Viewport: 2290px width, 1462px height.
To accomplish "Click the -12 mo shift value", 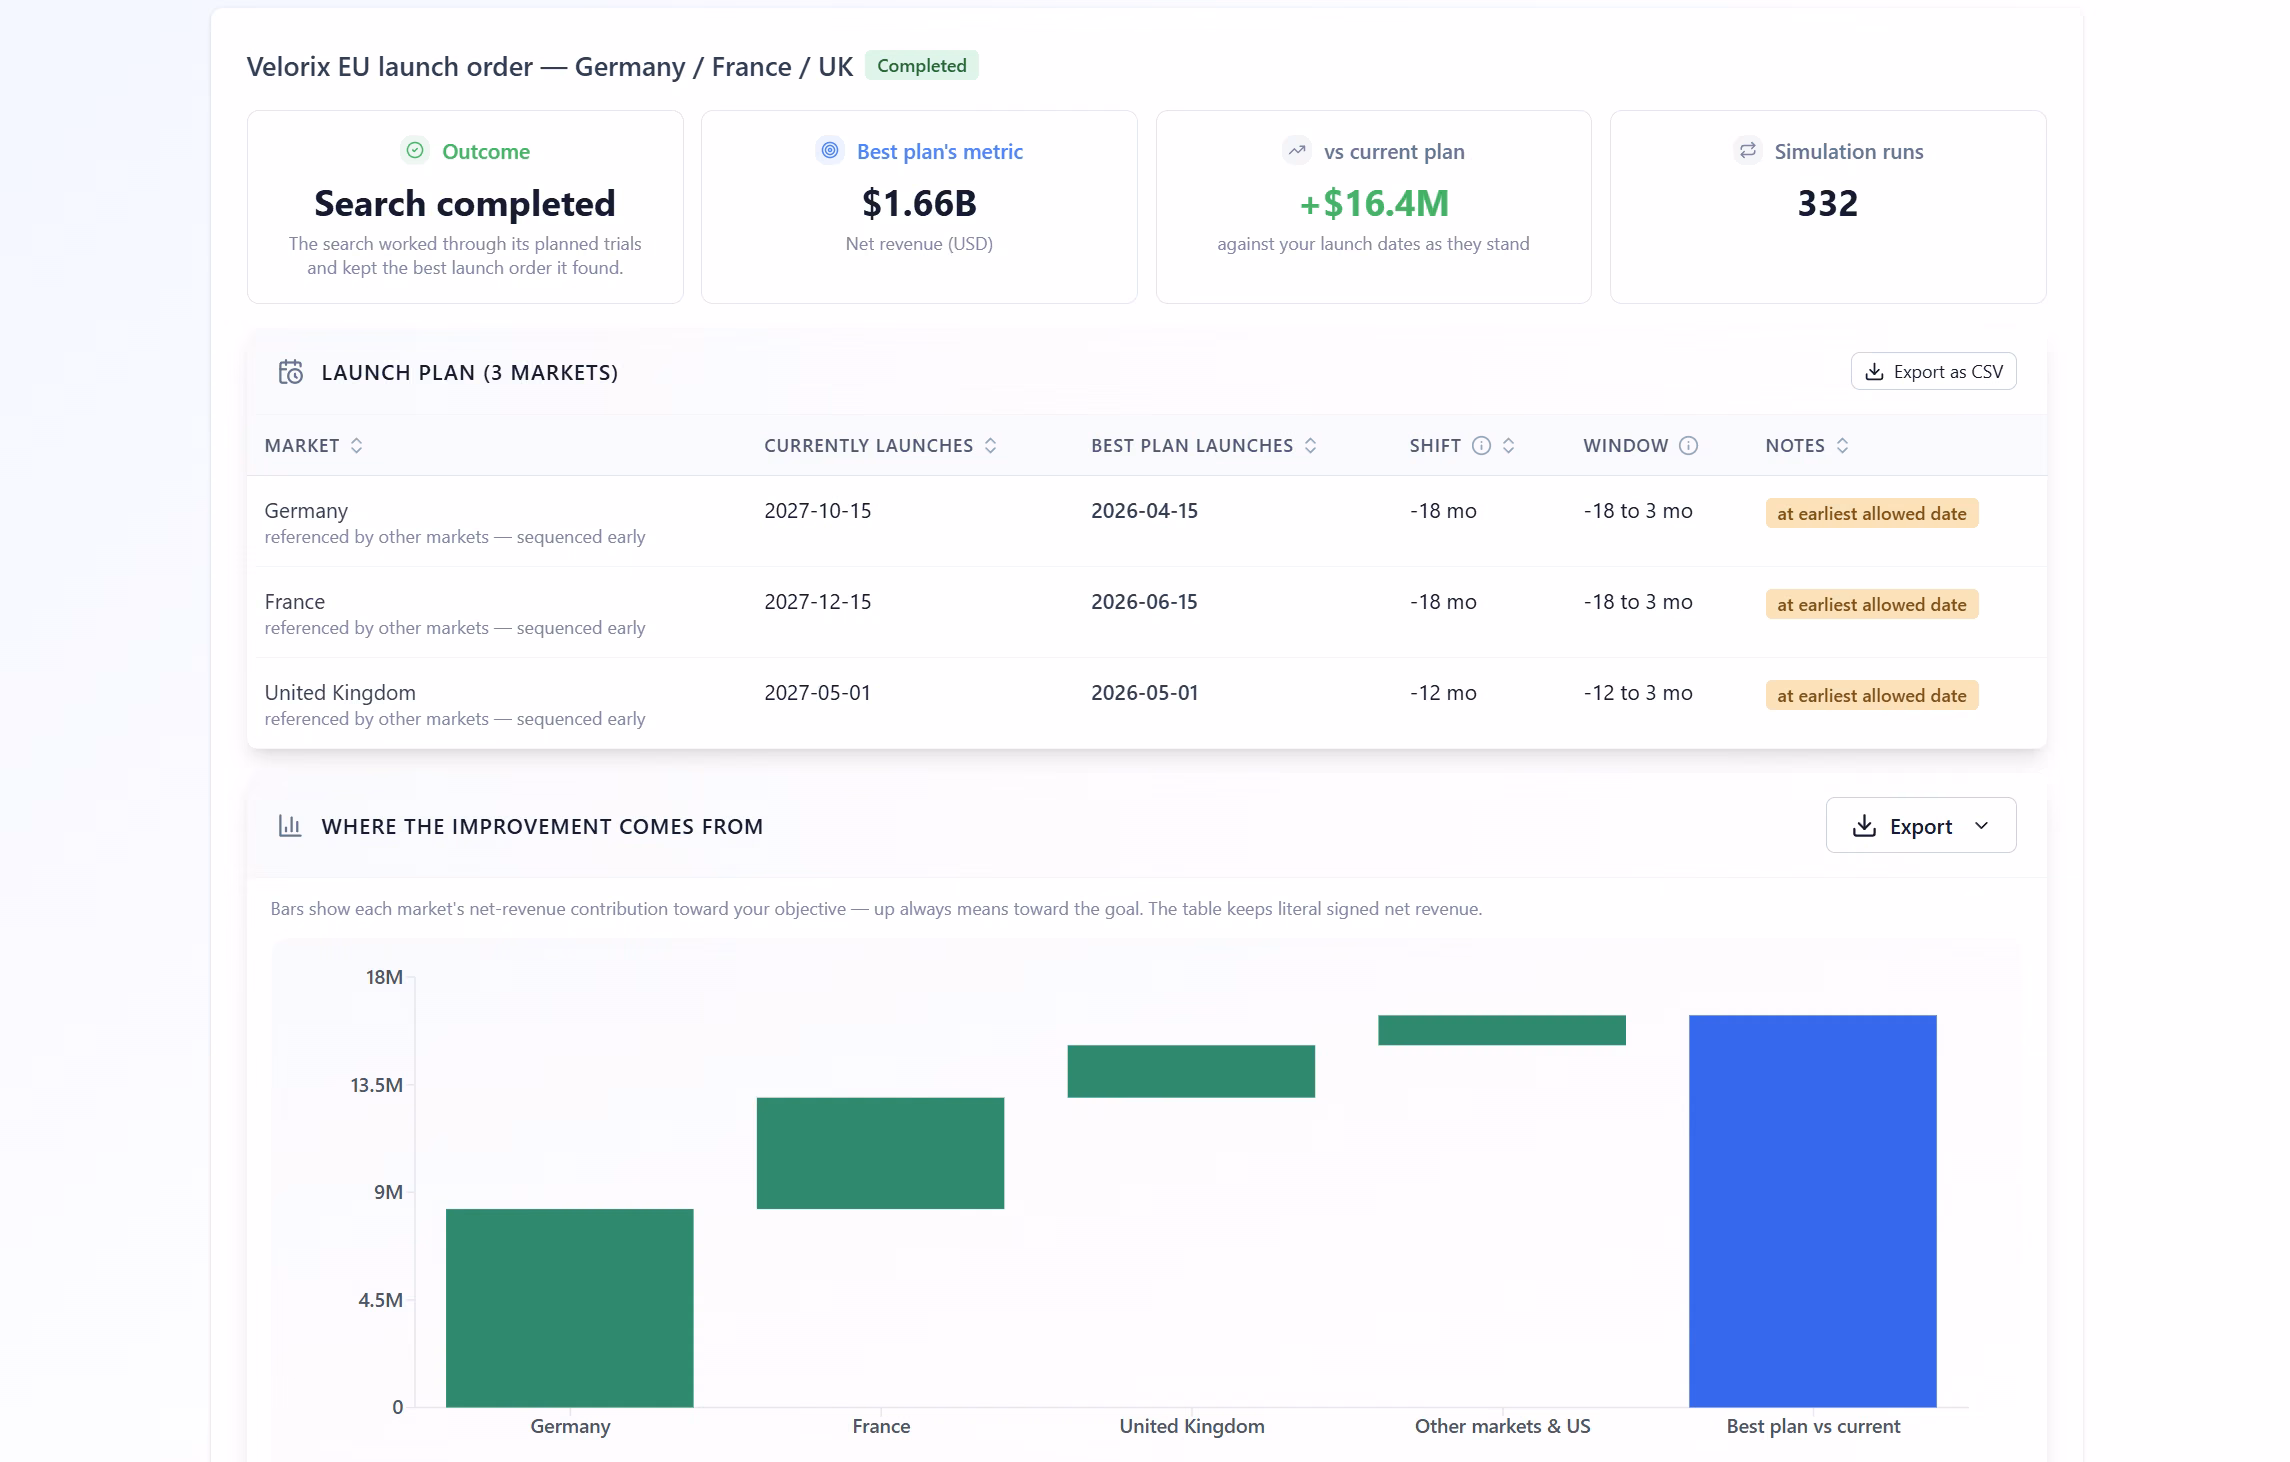I will [1443, 693].
